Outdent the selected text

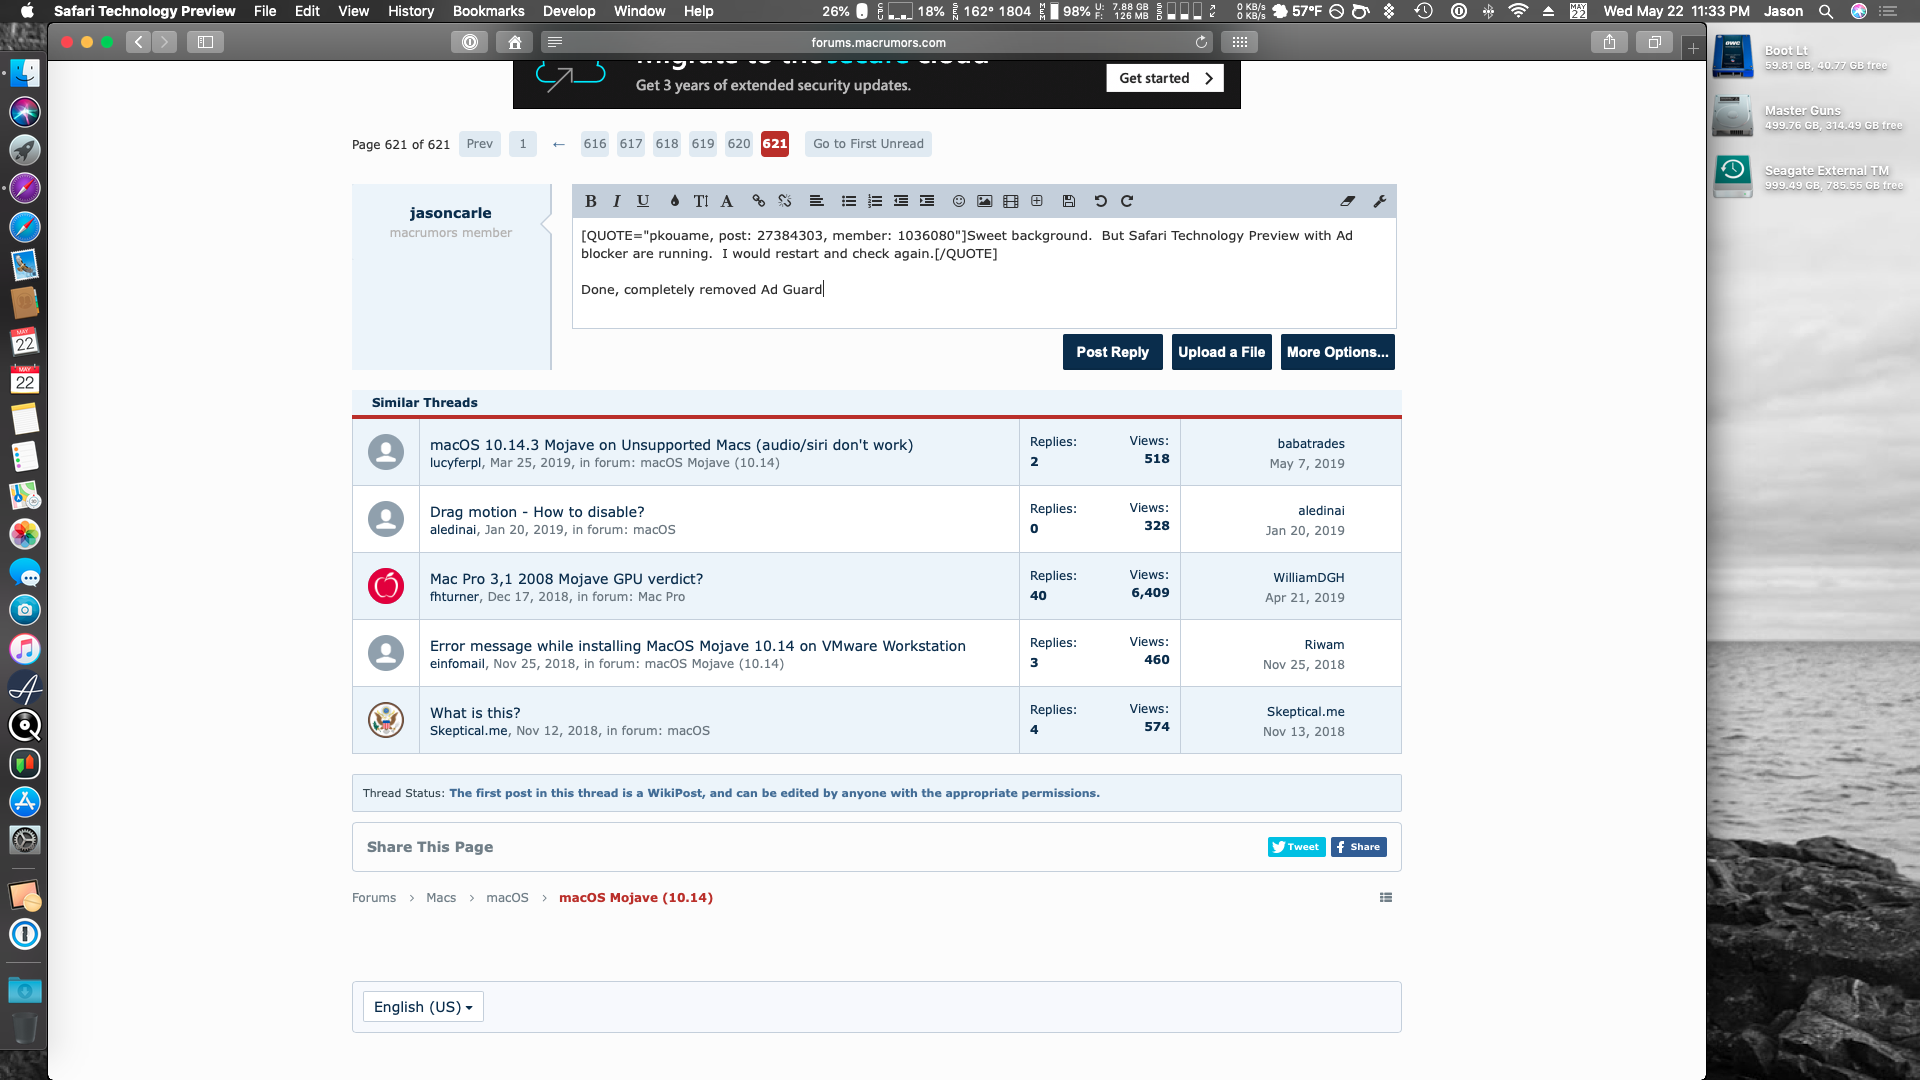(901, 201)
